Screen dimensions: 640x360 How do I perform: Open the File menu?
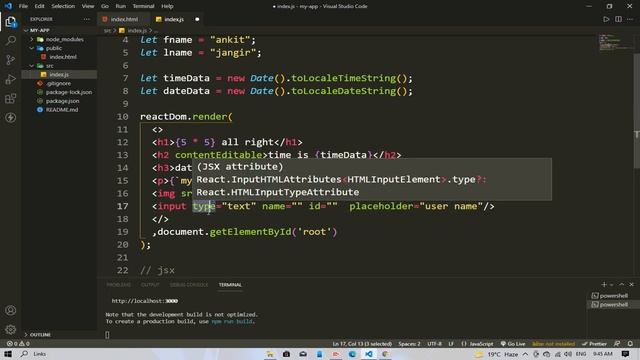click(x=23, y=6)
